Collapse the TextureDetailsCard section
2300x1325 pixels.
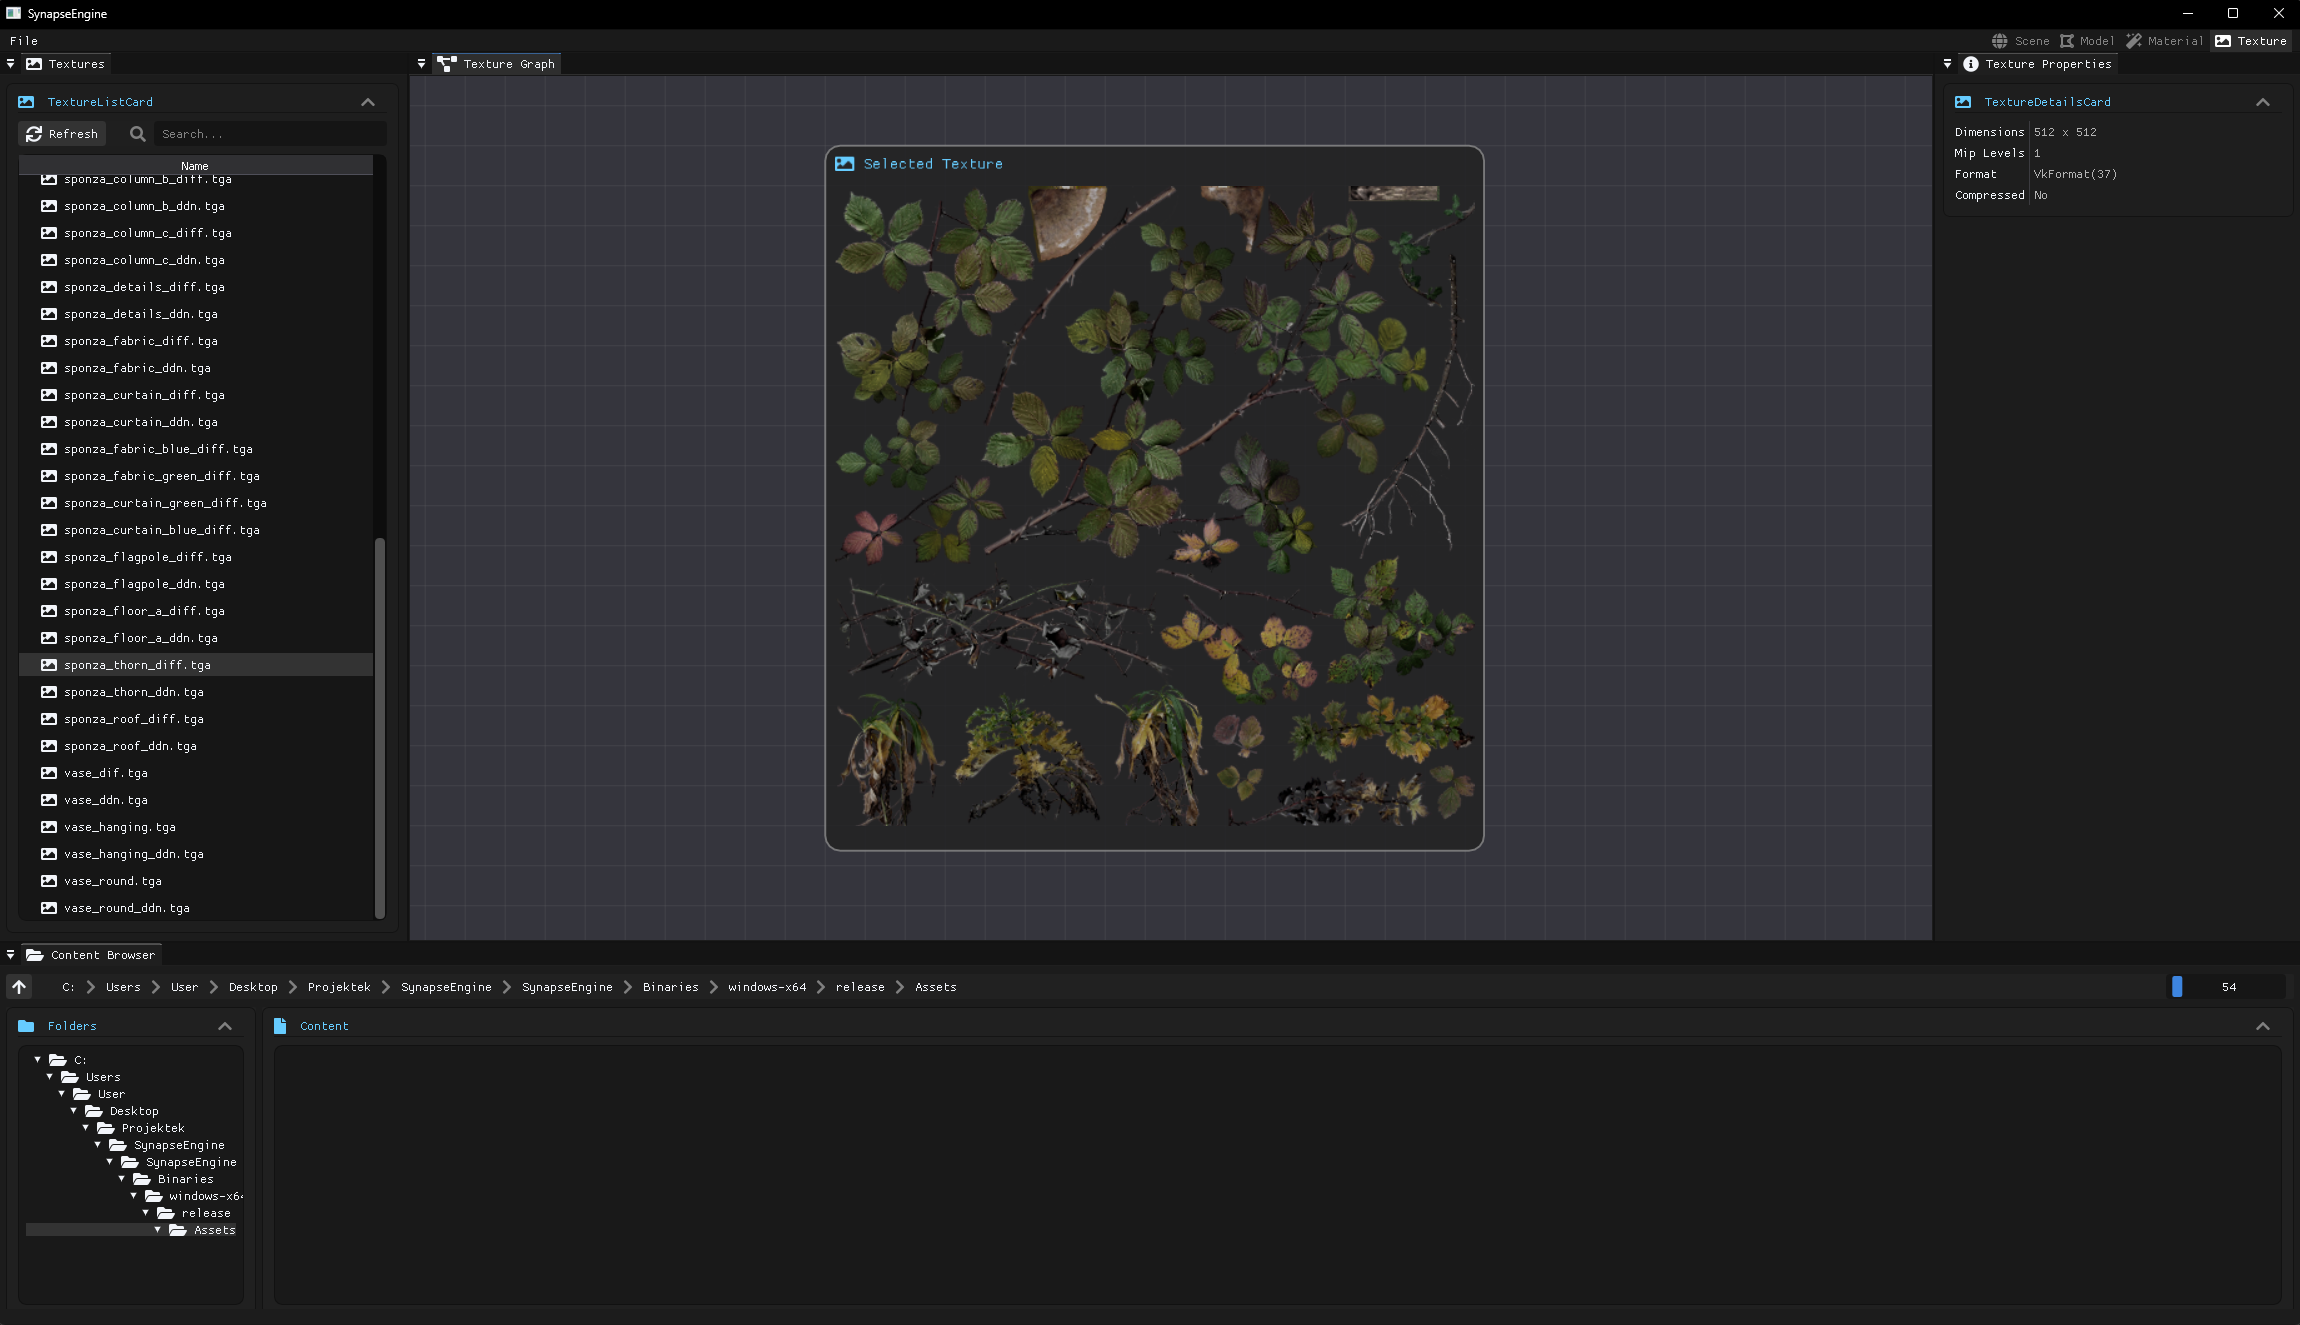[x=2263, y=102]
